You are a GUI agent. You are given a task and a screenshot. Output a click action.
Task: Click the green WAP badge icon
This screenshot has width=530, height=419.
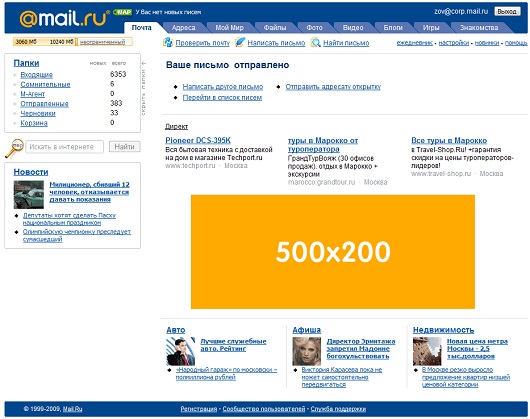coord(122,12)
